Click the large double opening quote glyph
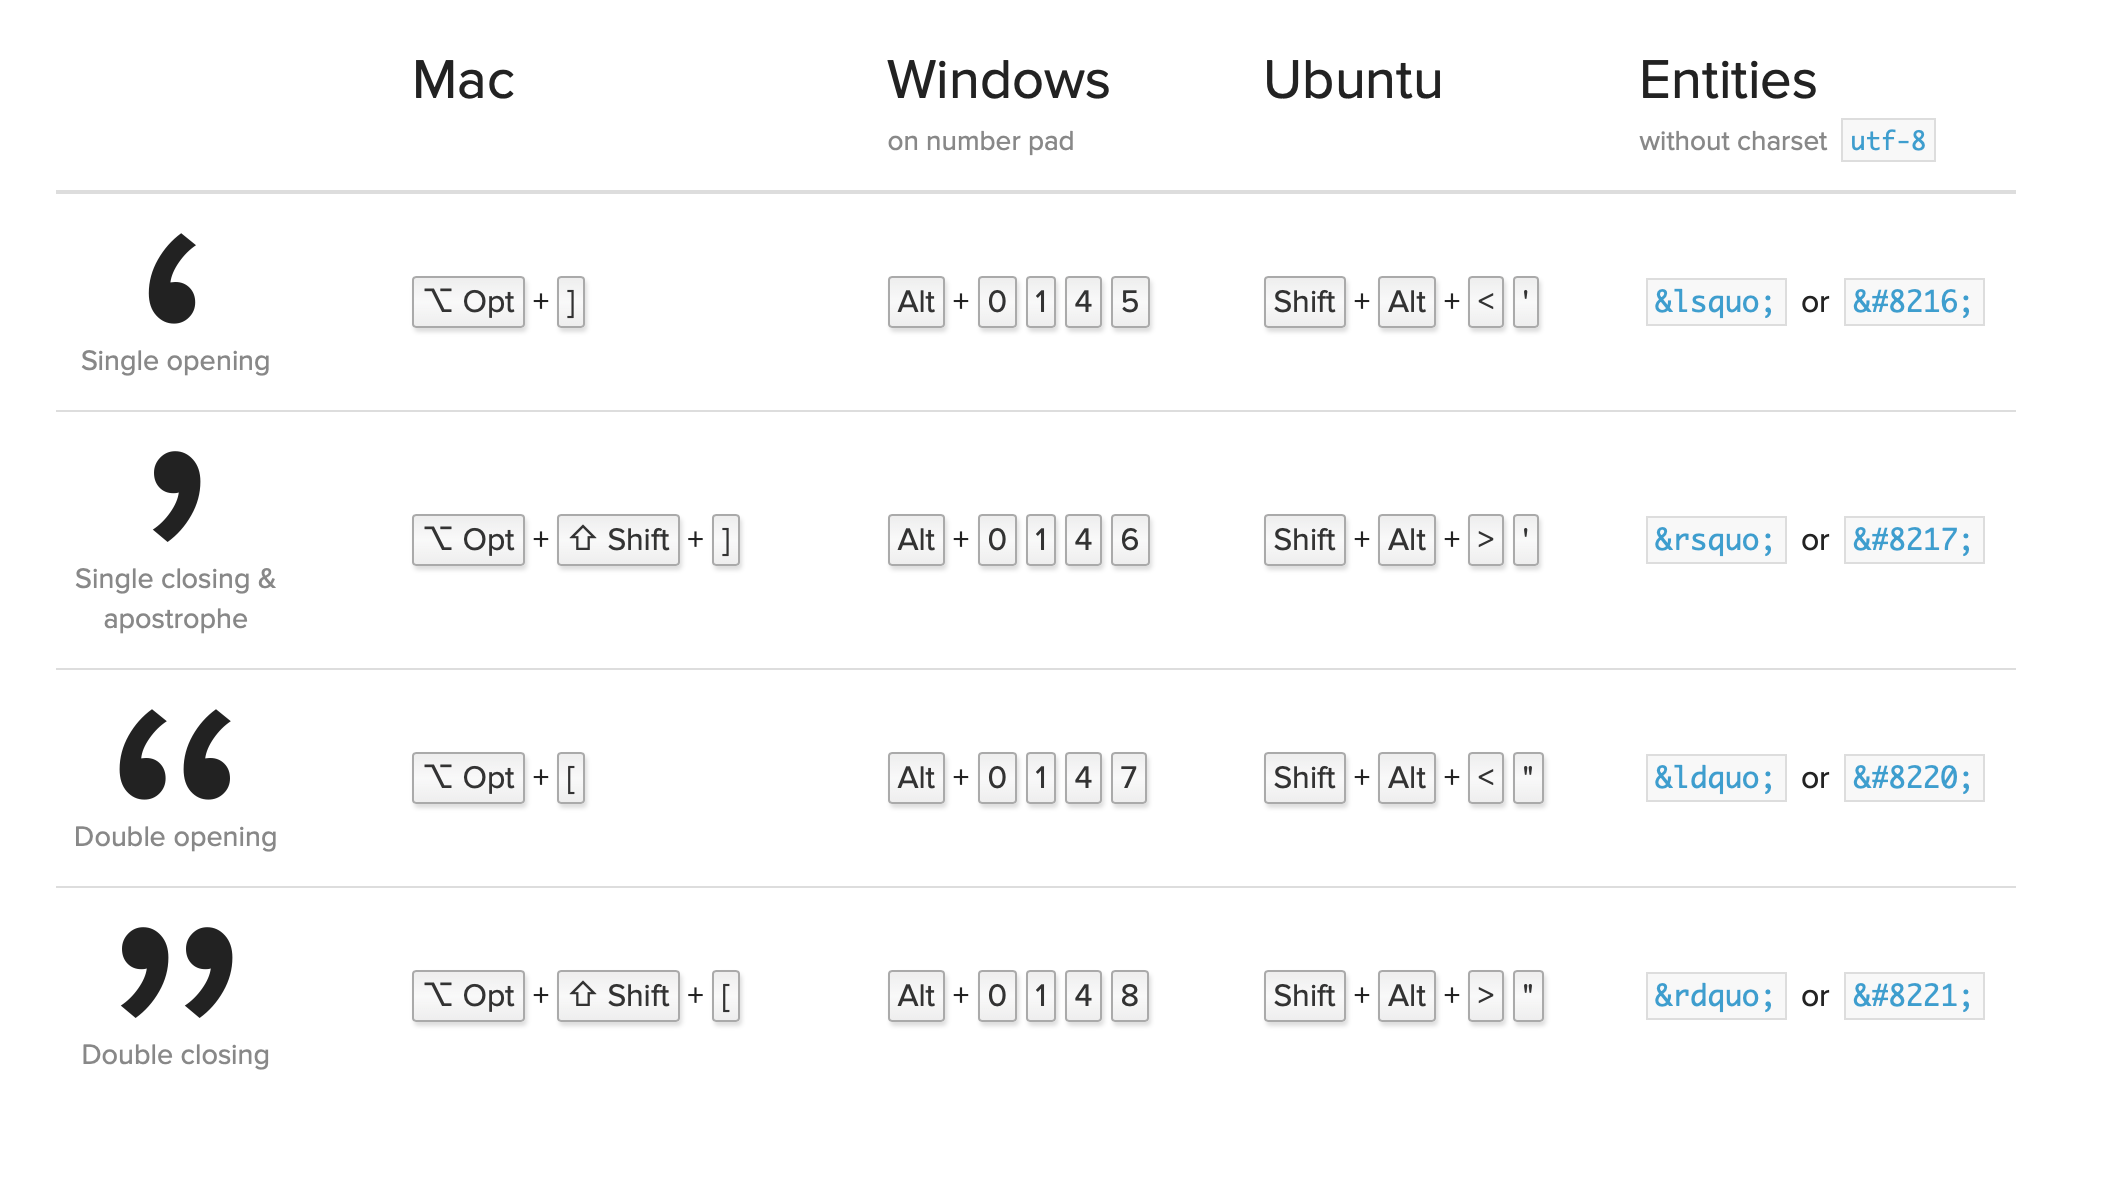 (x=176, y=755)
